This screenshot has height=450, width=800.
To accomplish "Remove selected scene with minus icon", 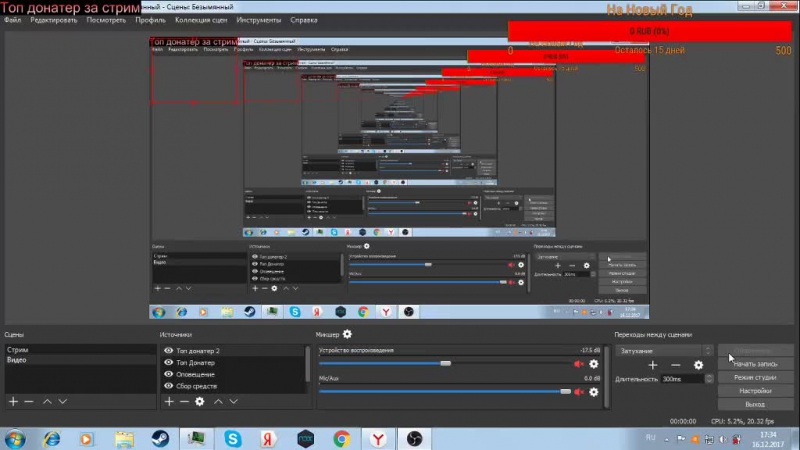I will pyautogui.click(x=29, y=402).
